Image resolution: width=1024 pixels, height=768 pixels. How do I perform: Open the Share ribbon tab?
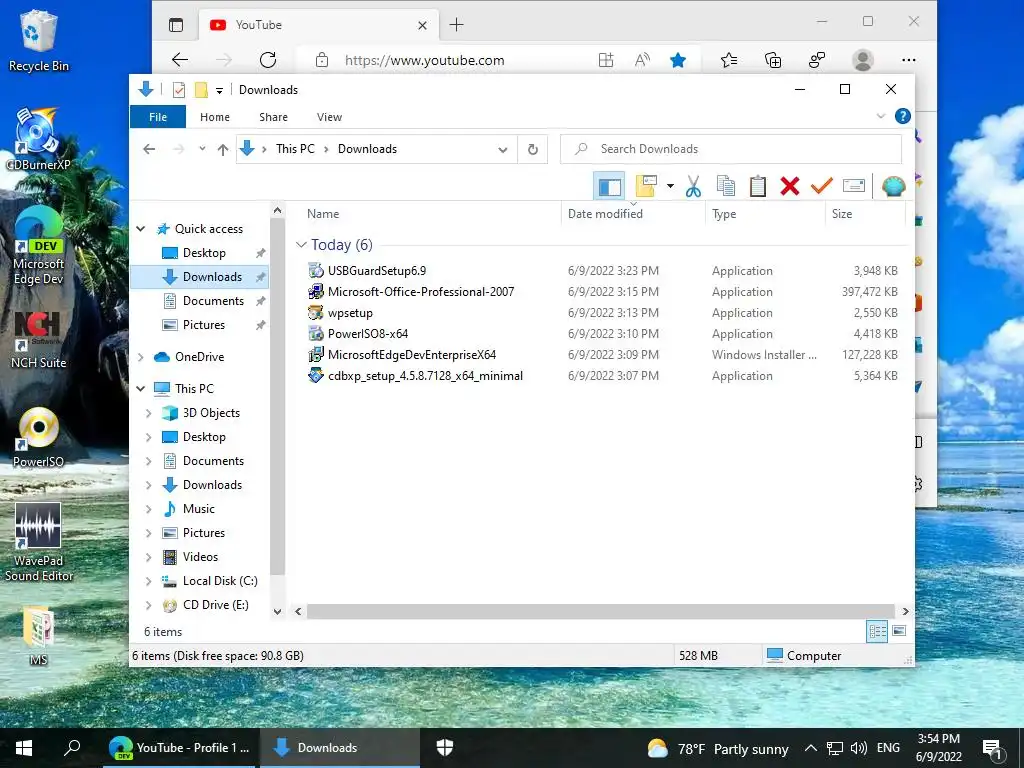click(x=273, y=117)
